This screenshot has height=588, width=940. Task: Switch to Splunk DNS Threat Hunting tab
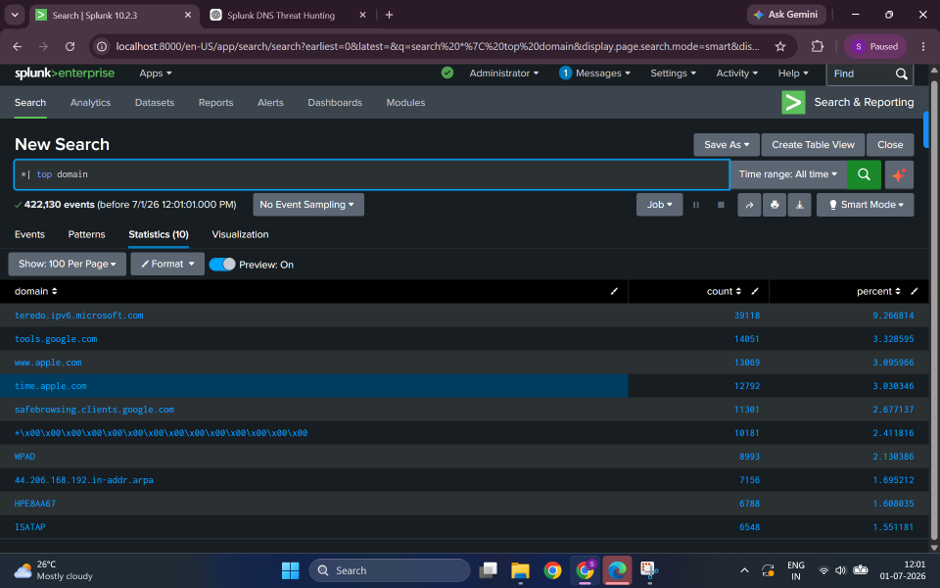(281, 15)
